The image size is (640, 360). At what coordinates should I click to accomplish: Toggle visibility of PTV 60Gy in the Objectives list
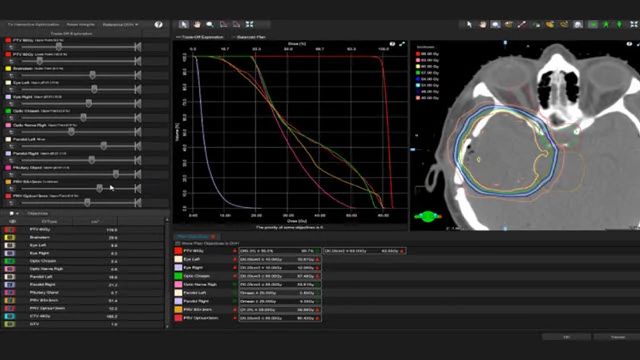pos(10,230)
